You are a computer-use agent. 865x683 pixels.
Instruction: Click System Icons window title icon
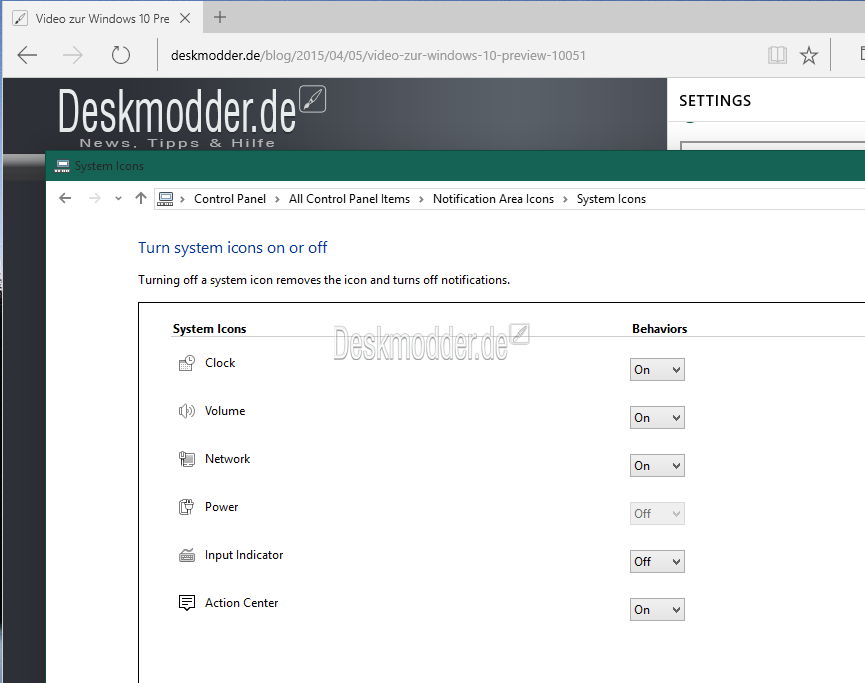pos(62,166)
